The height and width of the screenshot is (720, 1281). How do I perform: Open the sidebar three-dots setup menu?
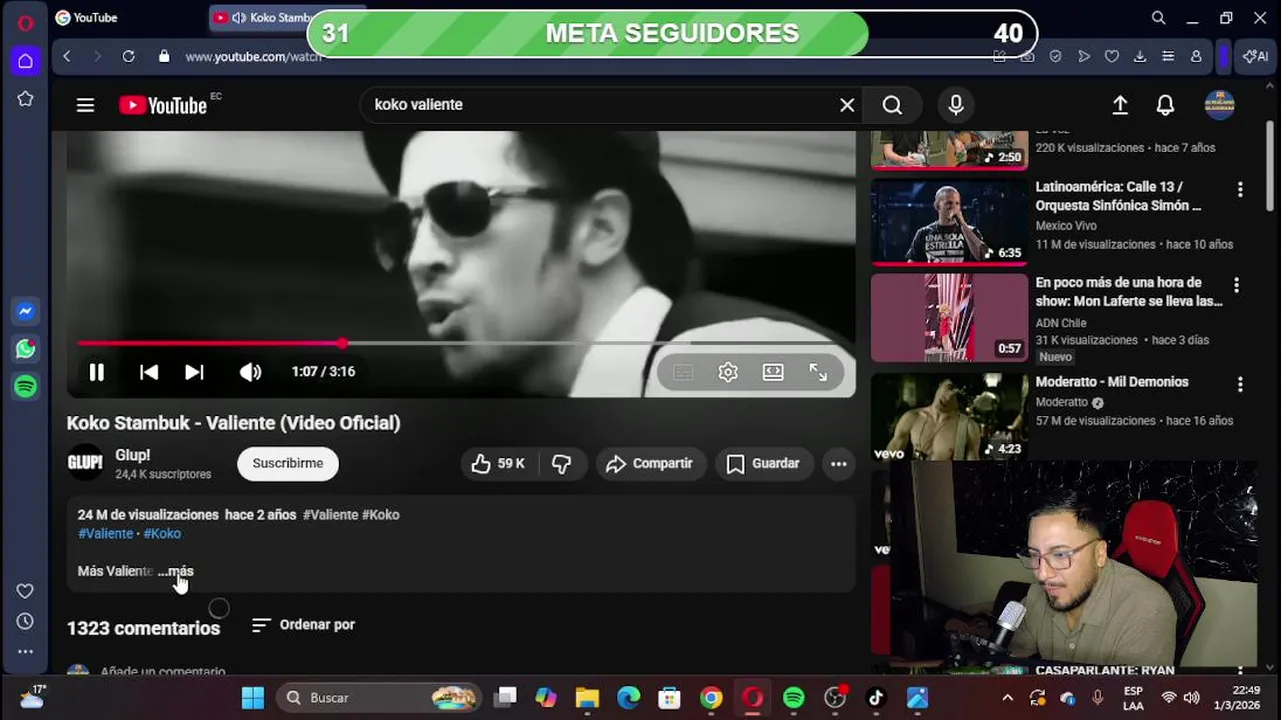tap(25, 651)
